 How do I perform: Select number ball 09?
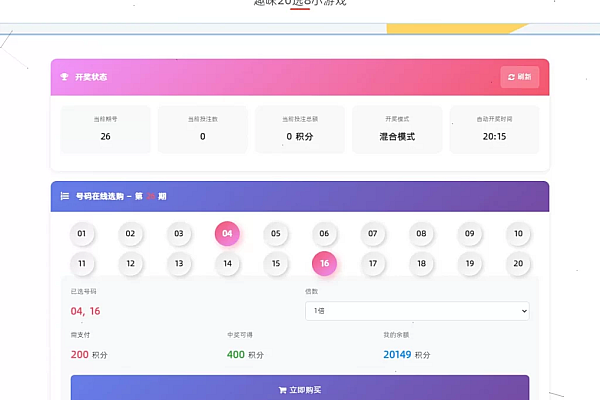point(470,233)
